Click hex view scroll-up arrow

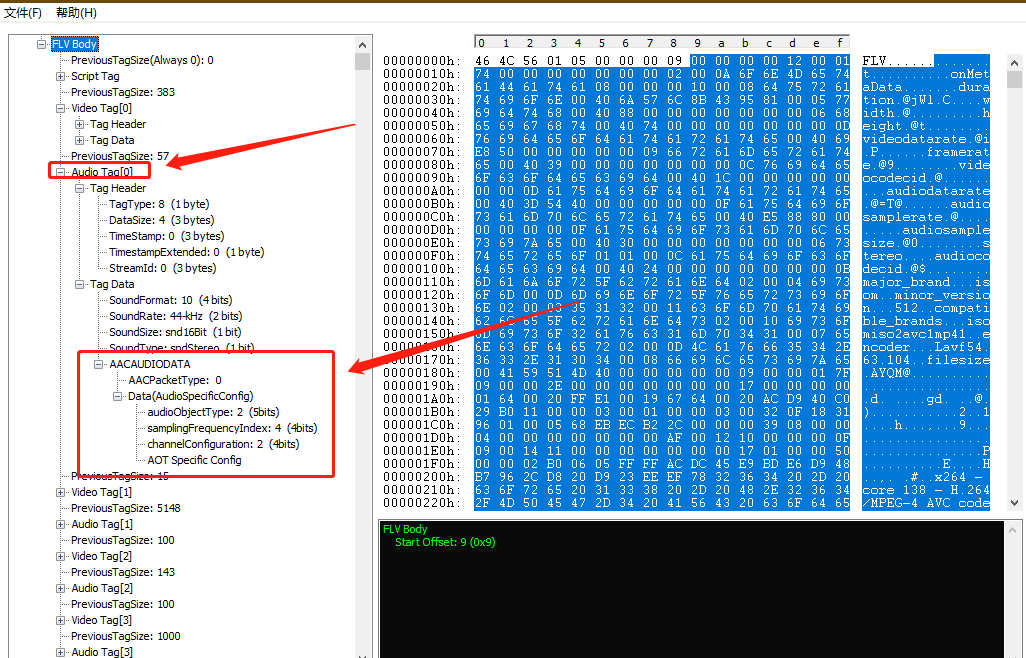pos(1014,63)
